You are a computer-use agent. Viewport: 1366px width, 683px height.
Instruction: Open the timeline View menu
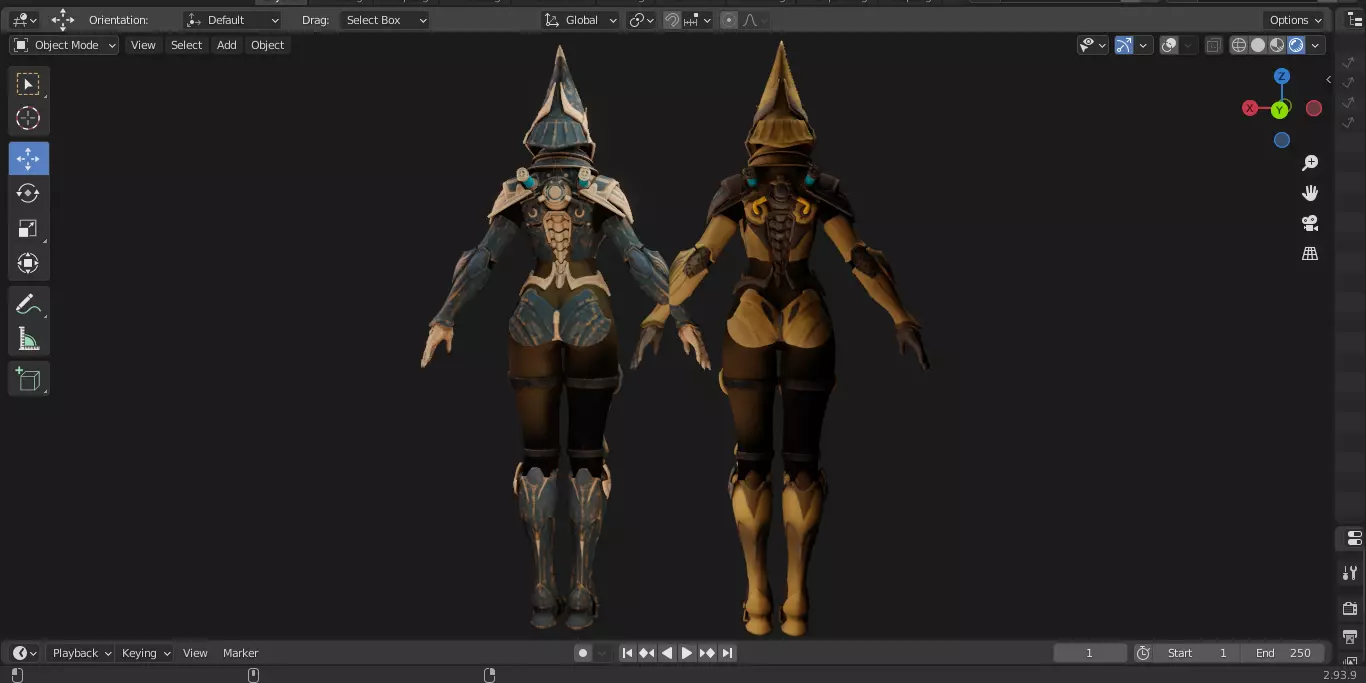click(x=195, y=653)
